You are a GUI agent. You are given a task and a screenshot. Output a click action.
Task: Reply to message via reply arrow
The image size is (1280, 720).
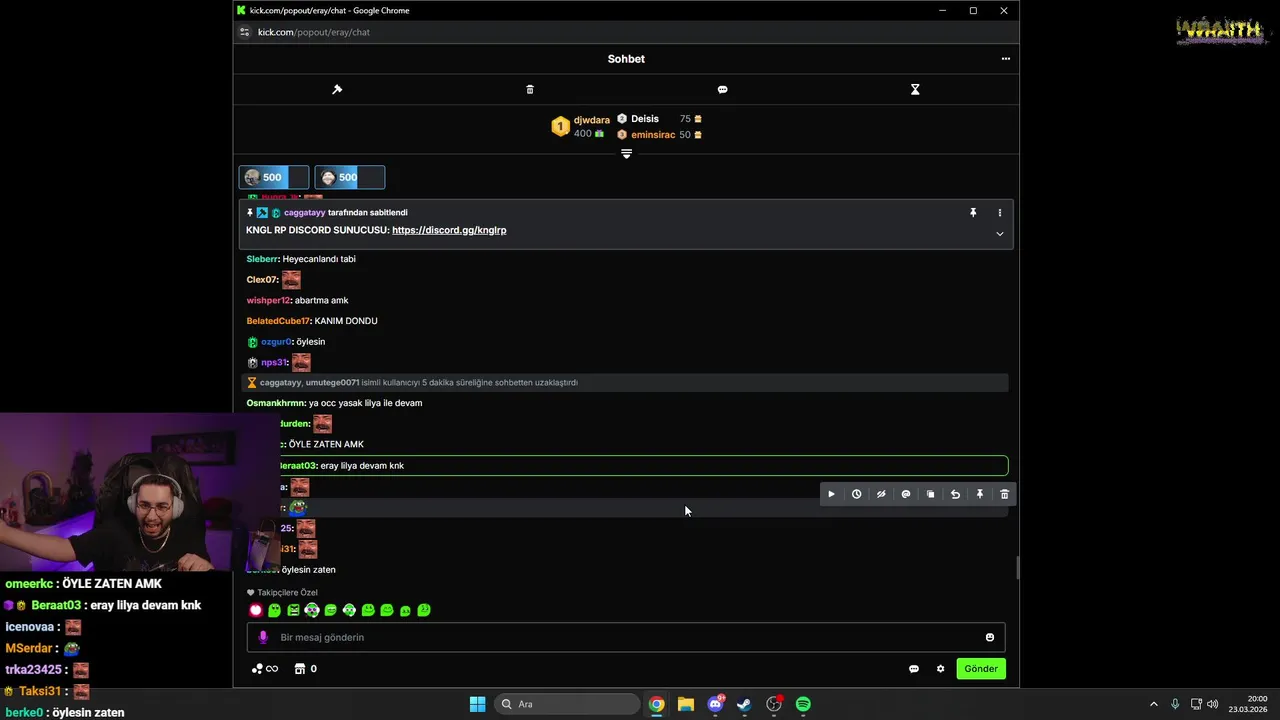coord(955,494)
